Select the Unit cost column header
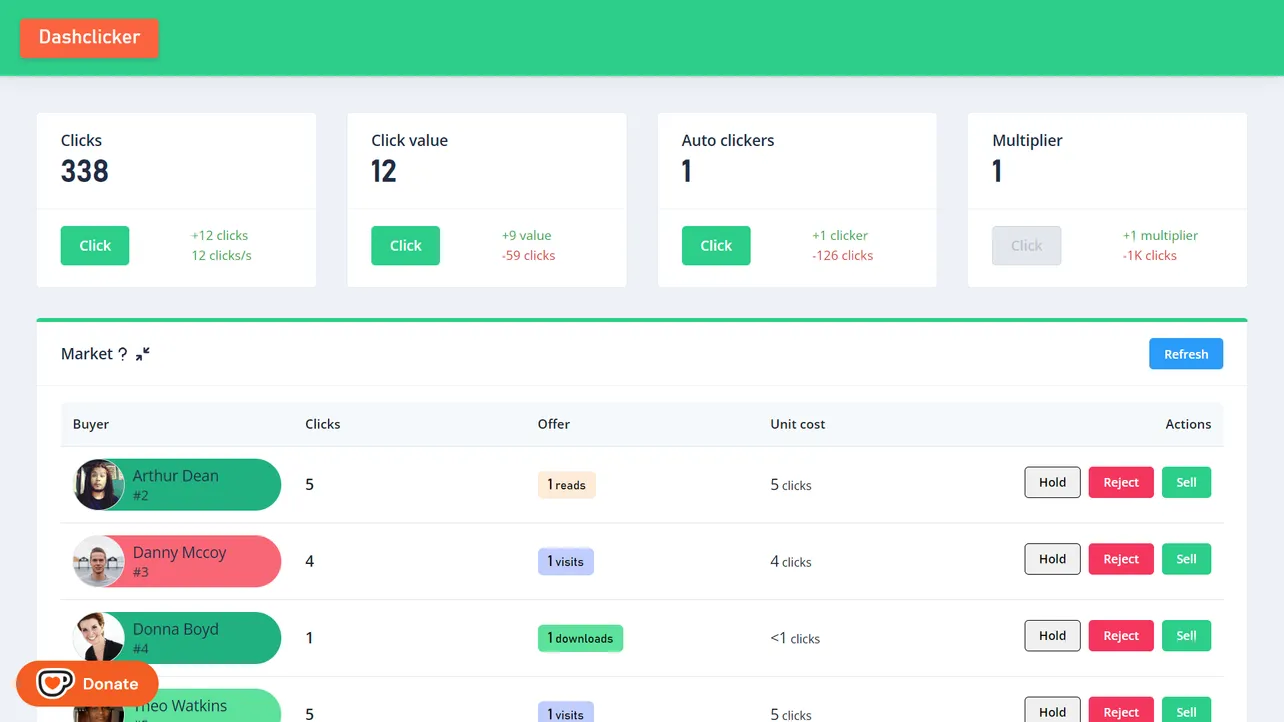 [x=798, y=424]
